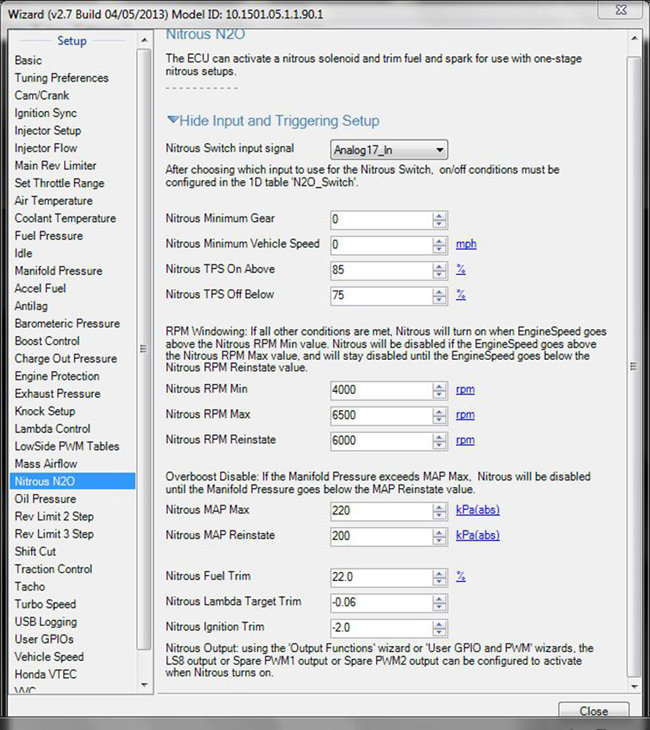
Task: Adjust Nitrous MAP Reinstate stepper
Action: (x=440, y=537)
